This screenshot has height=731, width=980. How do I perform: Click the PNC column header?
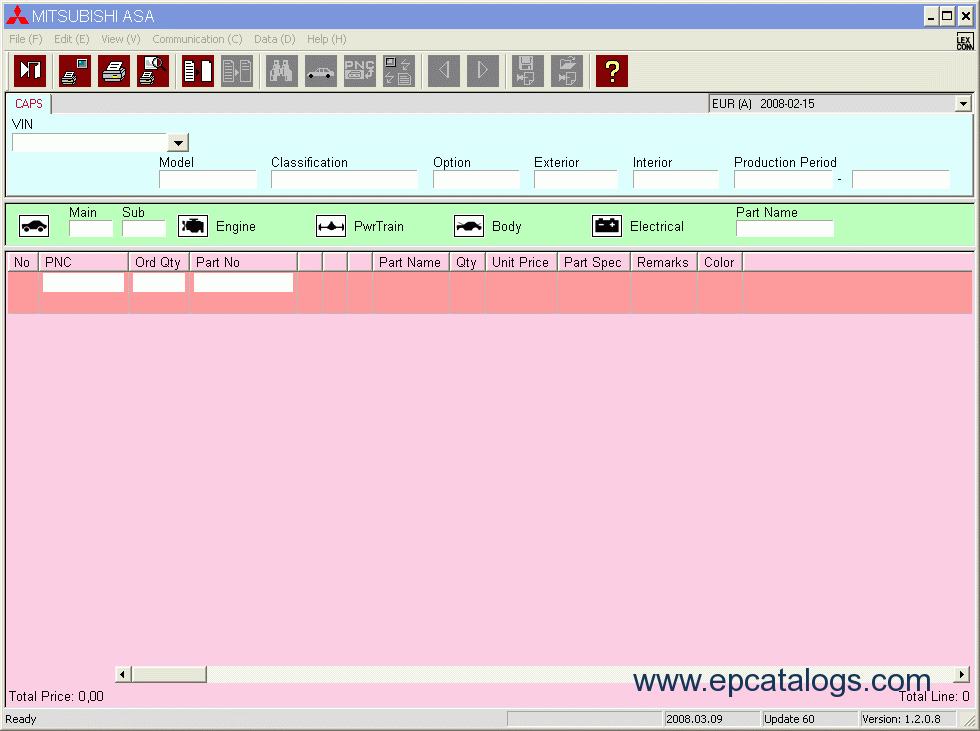[x=84, y=262]
